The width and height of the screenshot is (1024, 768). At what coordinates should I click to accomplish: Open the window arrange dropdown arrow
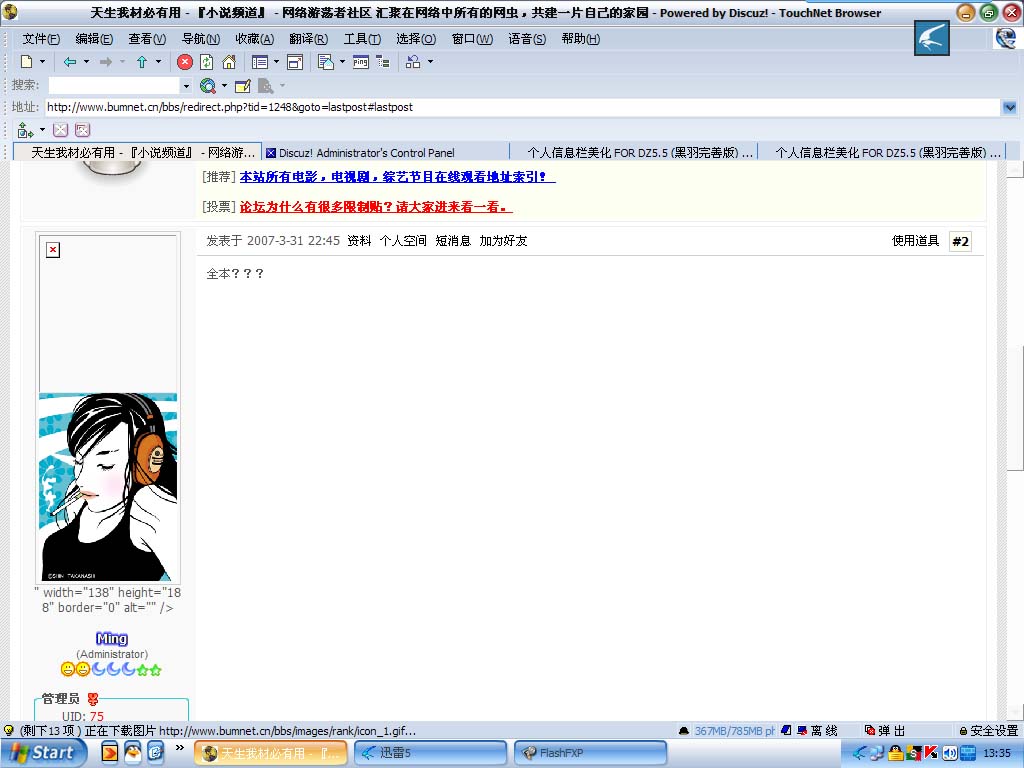[430, 62]
